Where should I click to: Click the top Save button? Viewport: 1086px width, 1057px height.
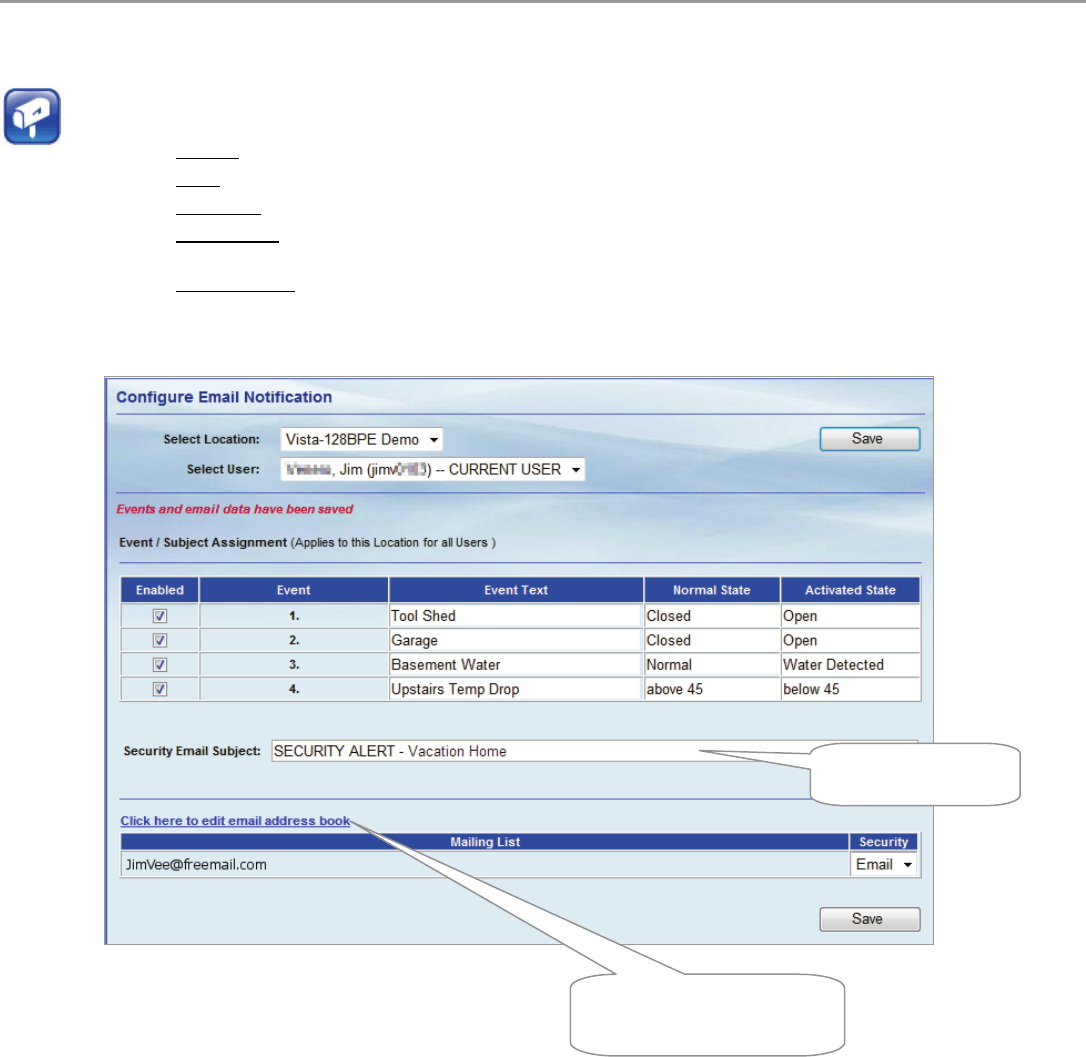click(x=870, y=439)
